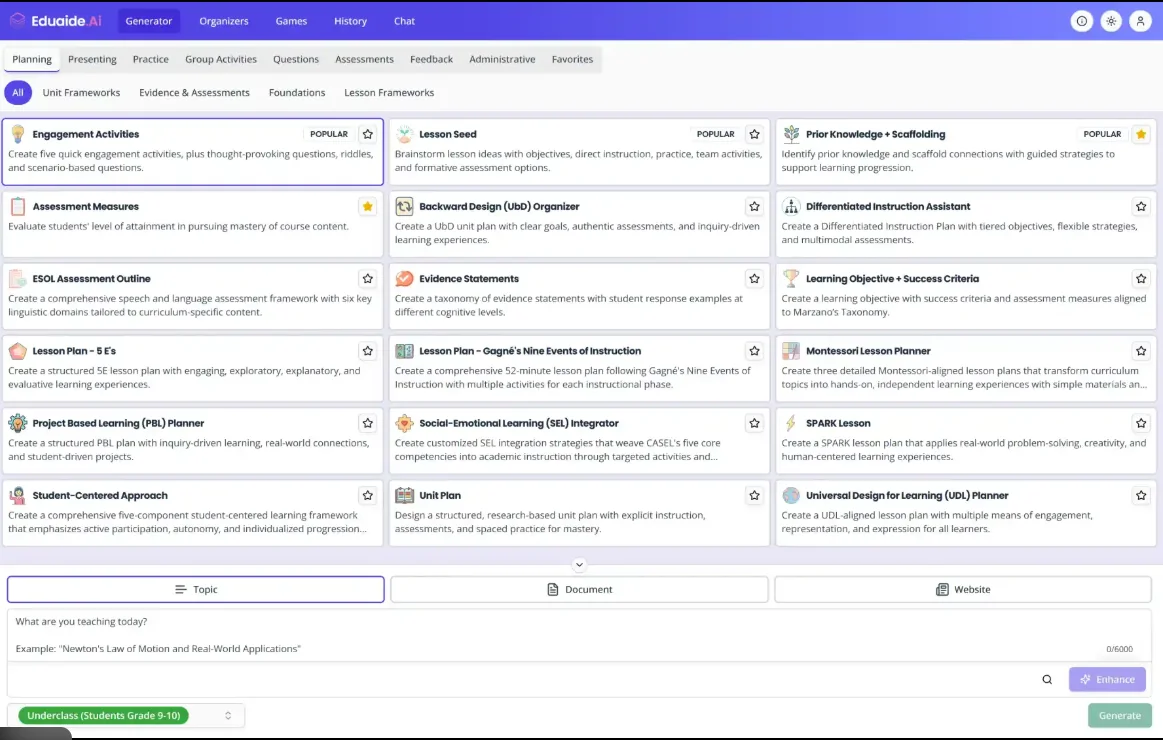Unstar the Assessment Measures favorite
Screen dimensions: 1163x740
[x=367, y=206]
